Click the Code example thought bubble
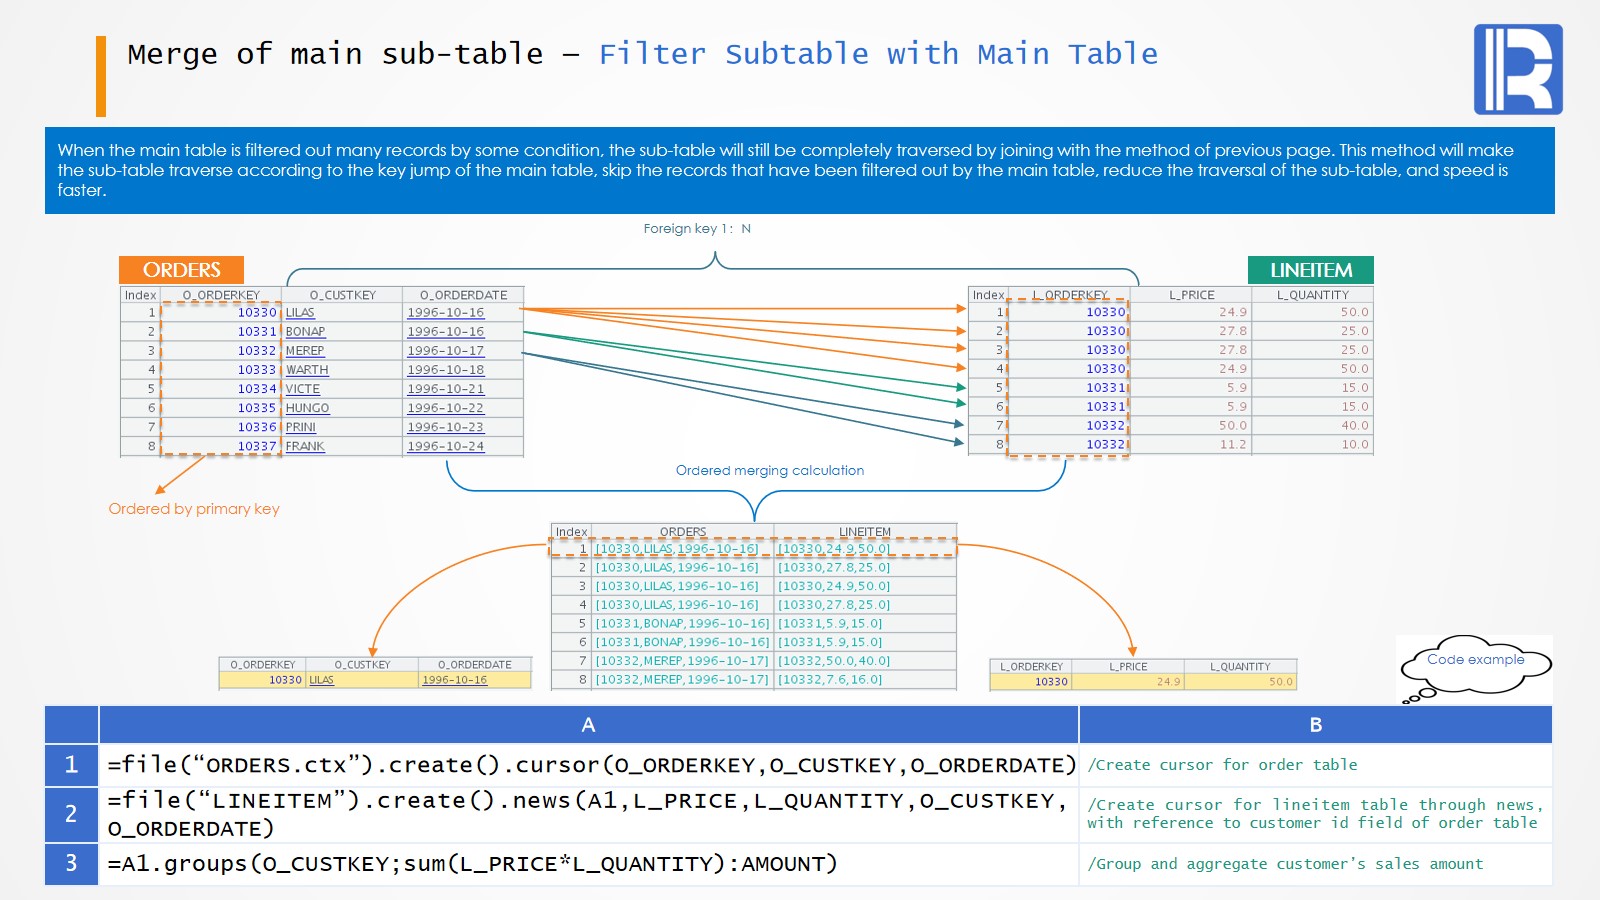Viewport: 1600px width, 900px height. coord(1475,661)
